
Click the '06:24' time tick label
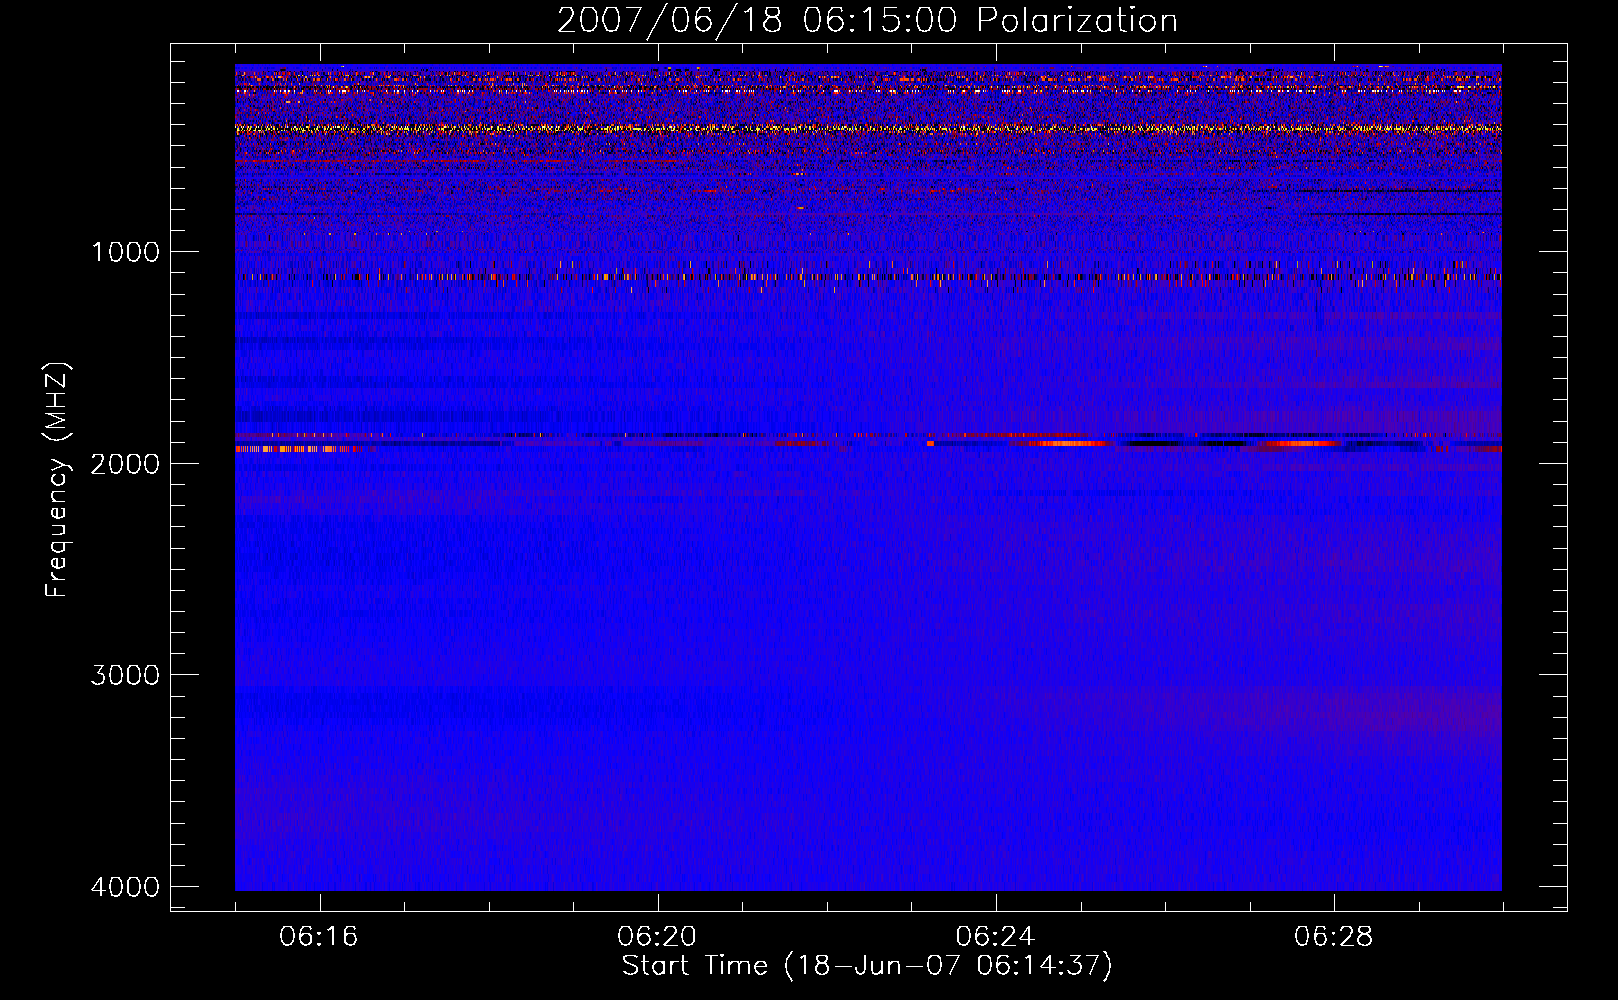pos(995,937)
